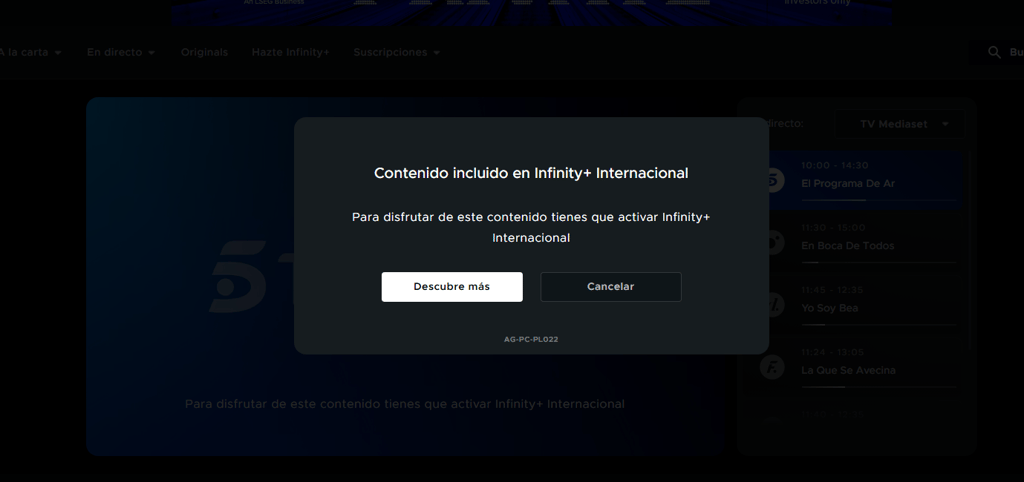Image resolution: width=1024 pixels, height=482 pixels.
Task: Click the 11:30 - 15:00 time slot
Action: [x=833, y=227]
